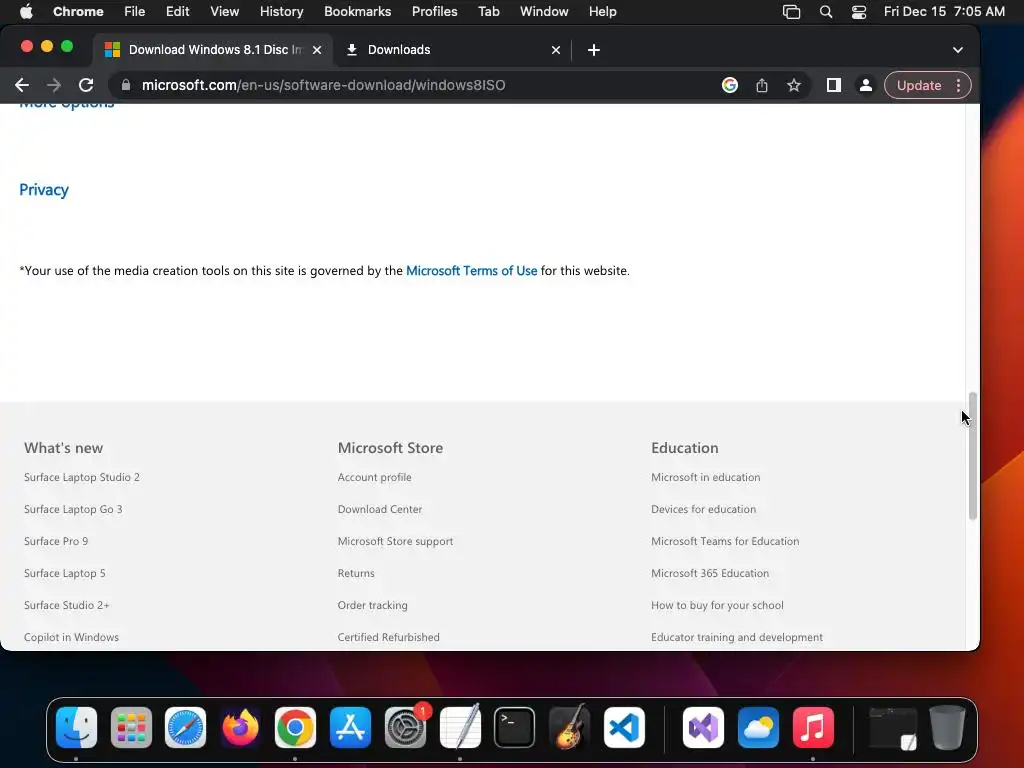The height and width of the screenshot is (768, 1024).
Task: Launch Music from the dock
Action: 813,728
